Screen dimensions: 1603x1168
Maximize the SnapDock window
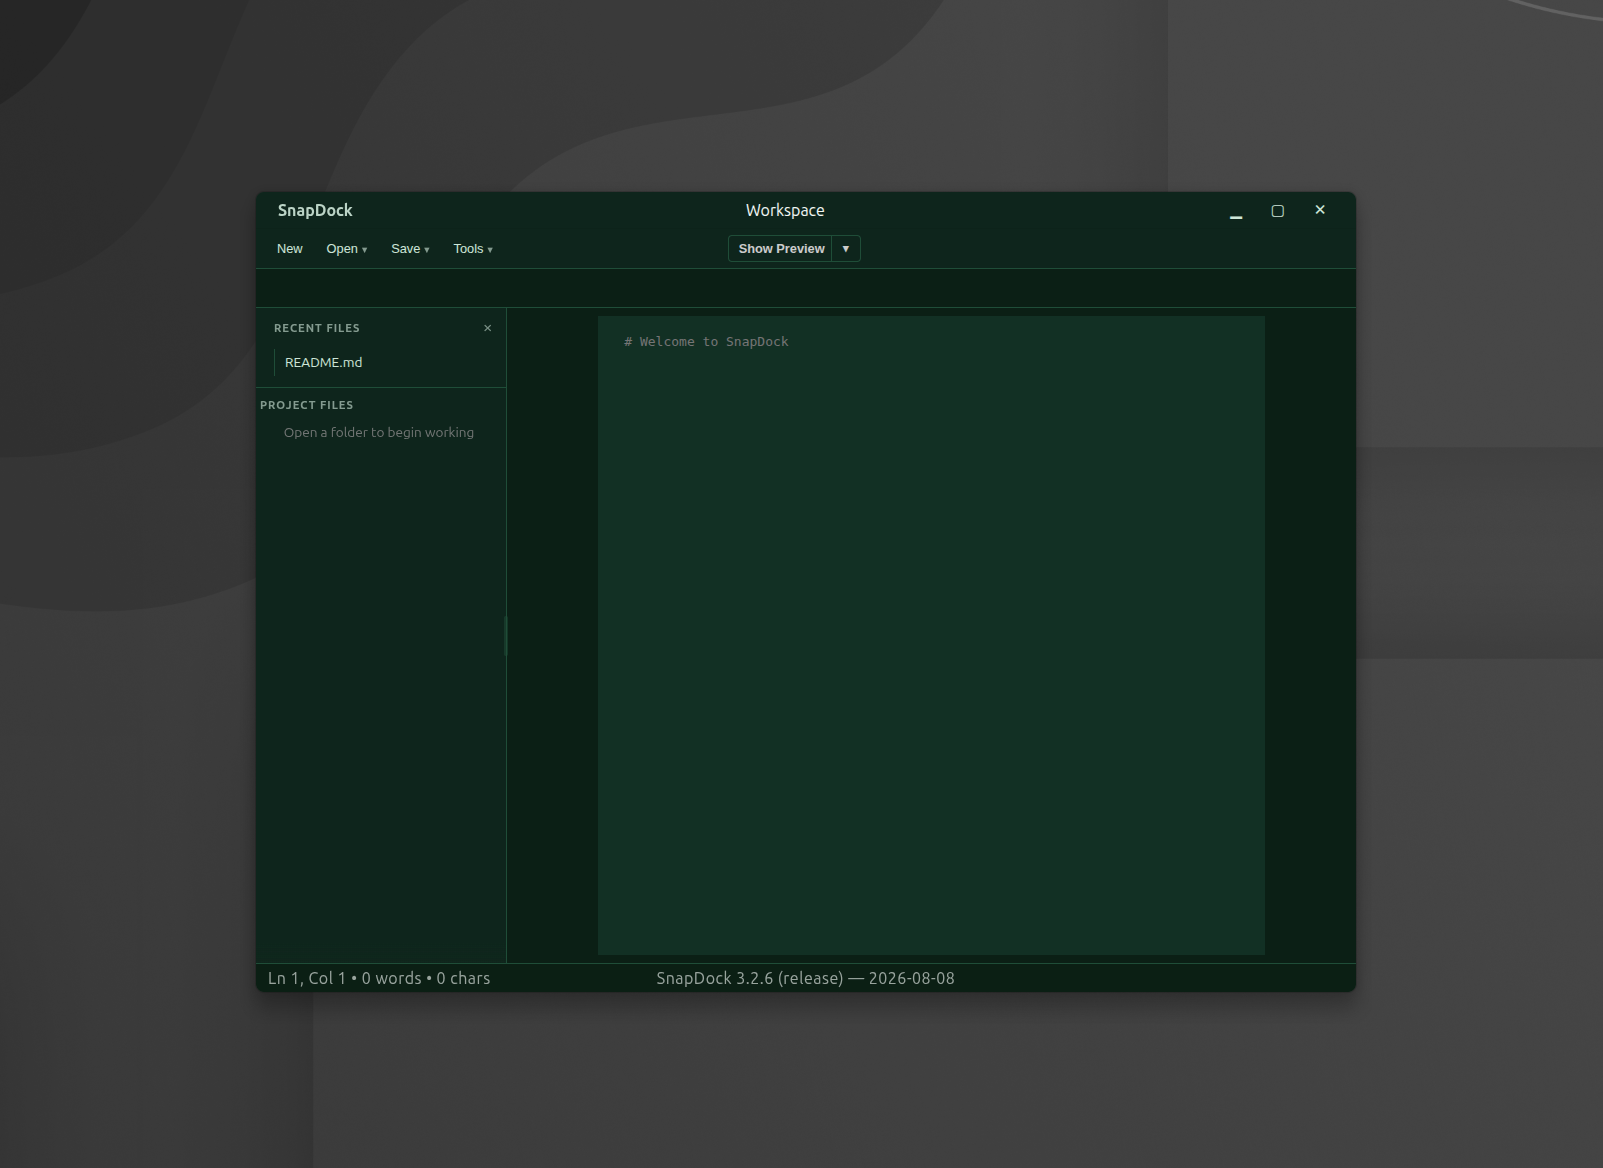1277,211
